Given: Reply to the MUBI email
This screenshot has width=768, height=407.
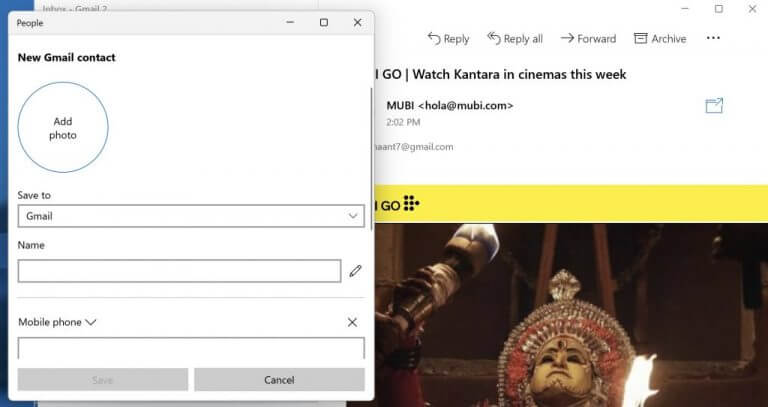Looking at the screenshot, I should (x=448, y=38).
